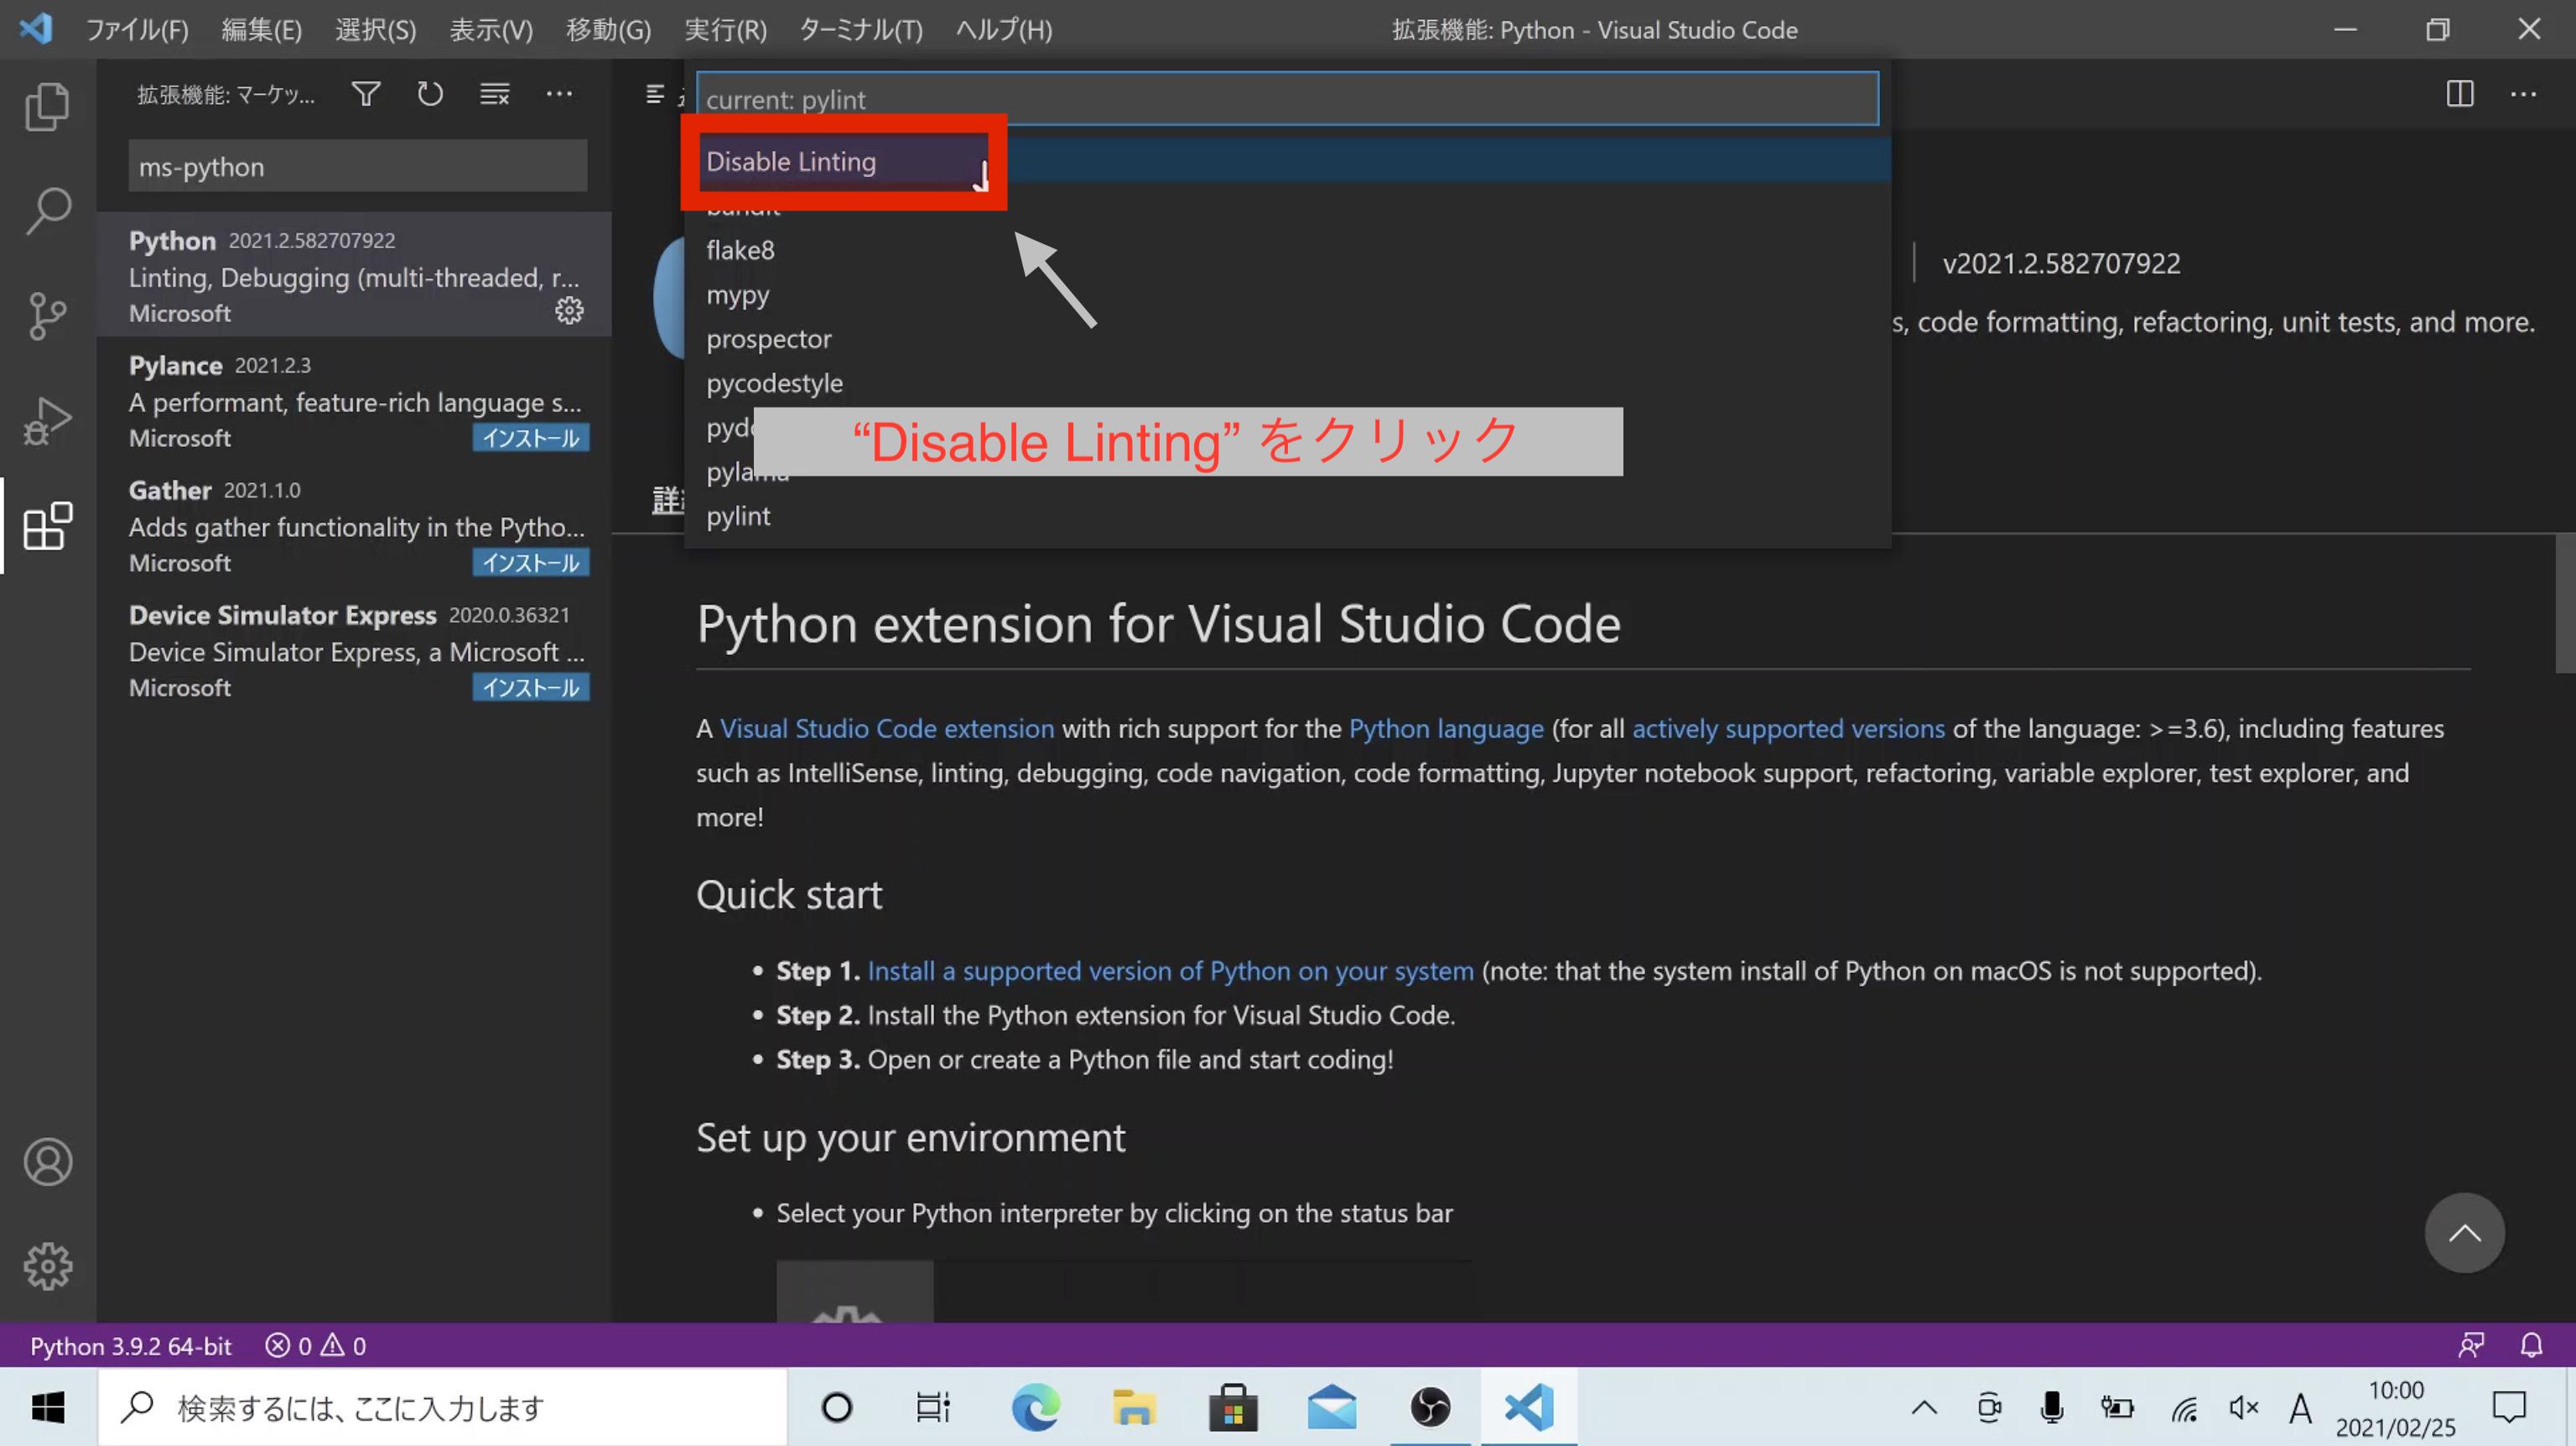Click the split editor icon
The image size is (2576, 1446).
point(2460,94)
